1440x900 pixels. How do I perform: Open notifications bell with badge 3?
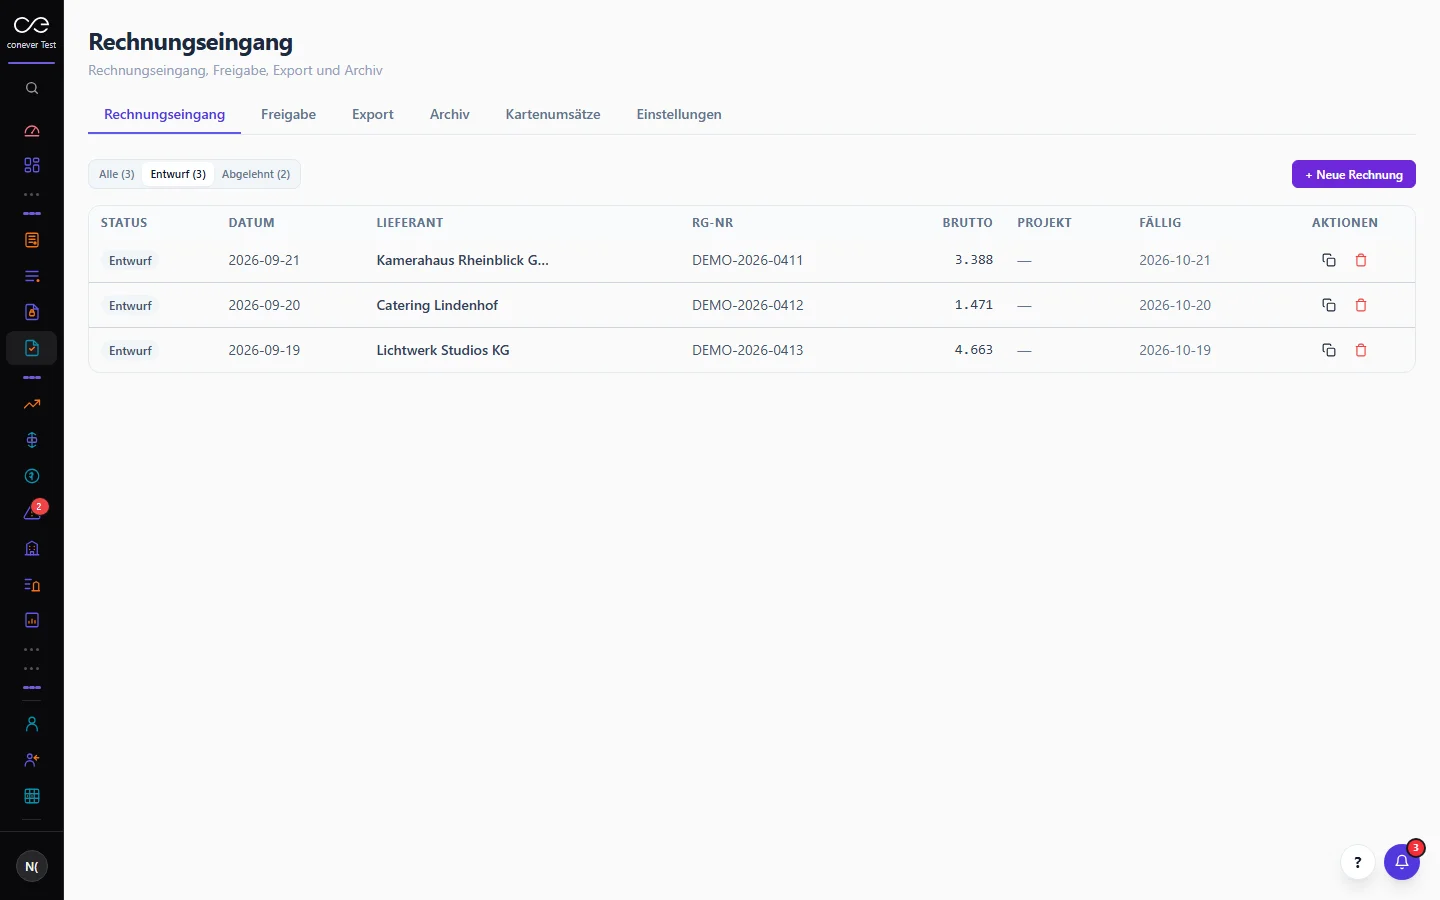1402,862
